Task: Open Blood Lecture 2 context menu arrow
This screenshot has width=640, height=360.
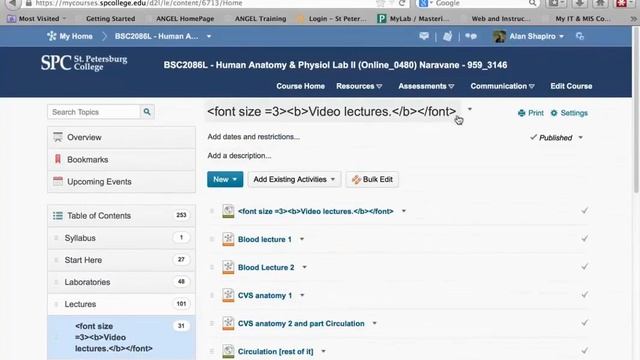Action: pyautogui.click(x=304, y=267)
